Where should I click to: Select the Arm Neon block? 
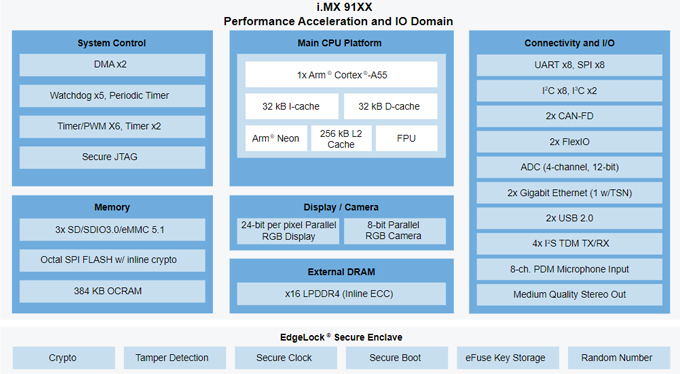click(276, 138)
